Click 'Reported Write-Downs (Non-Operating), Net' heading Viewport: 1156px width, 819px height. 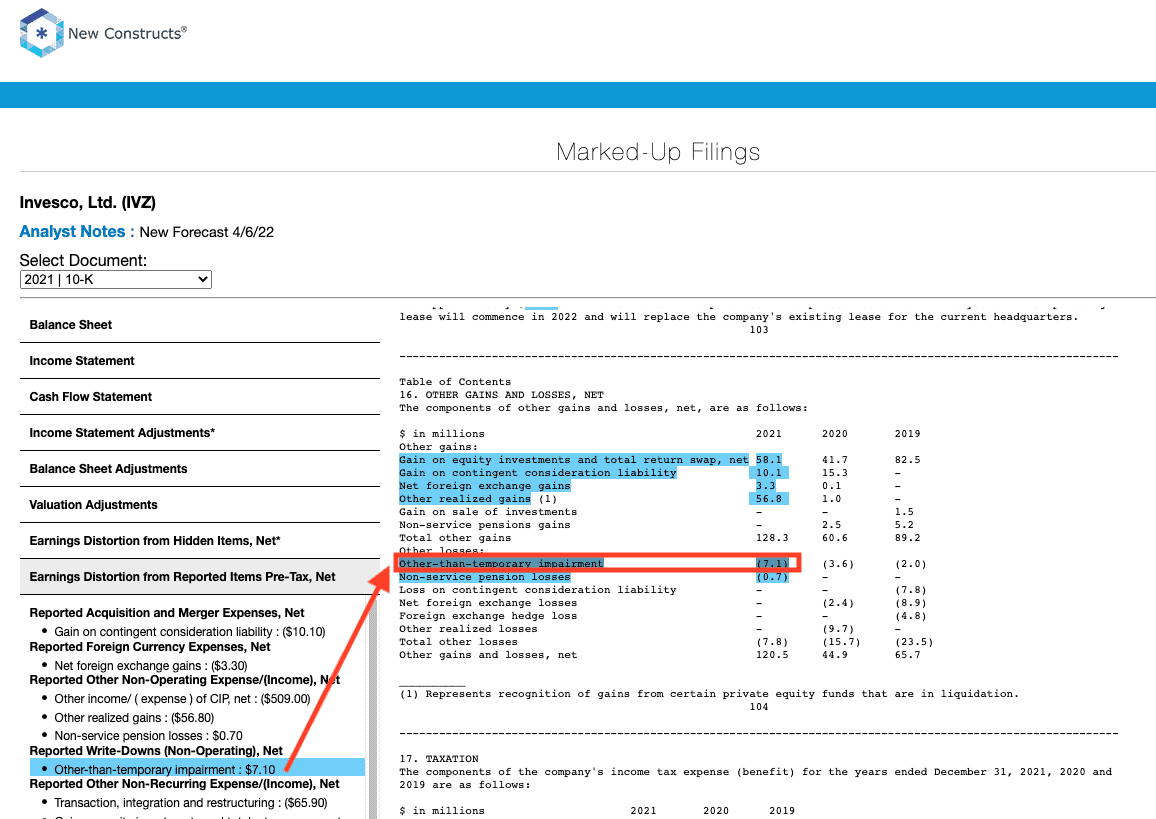coord(156,750)
